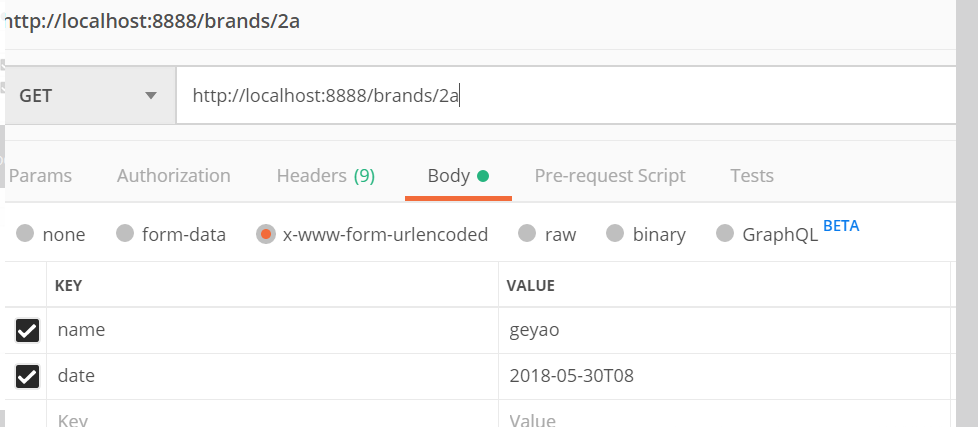Click the empty Key placeholder field
978x427 pixels.
tap(270, 419)
